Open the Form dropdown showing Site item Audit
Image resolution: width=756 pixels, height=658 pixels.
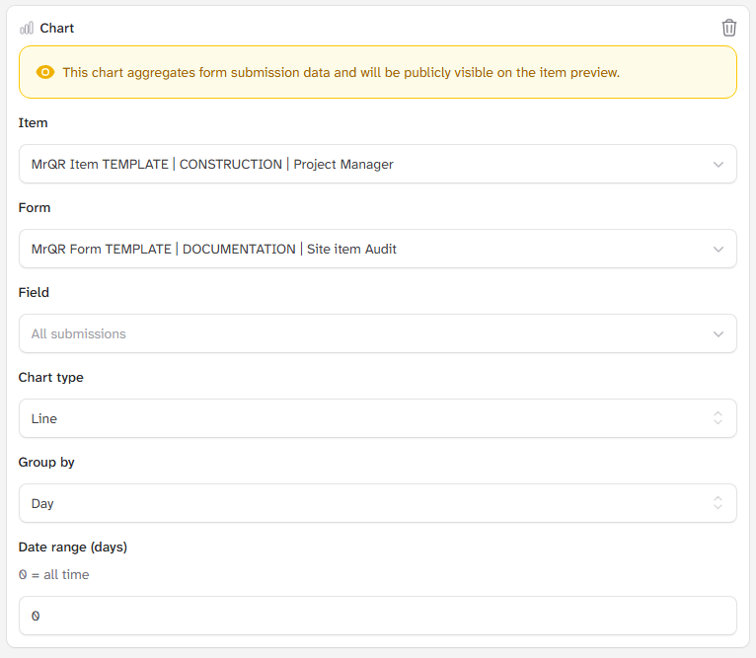(x=378, y=249)
